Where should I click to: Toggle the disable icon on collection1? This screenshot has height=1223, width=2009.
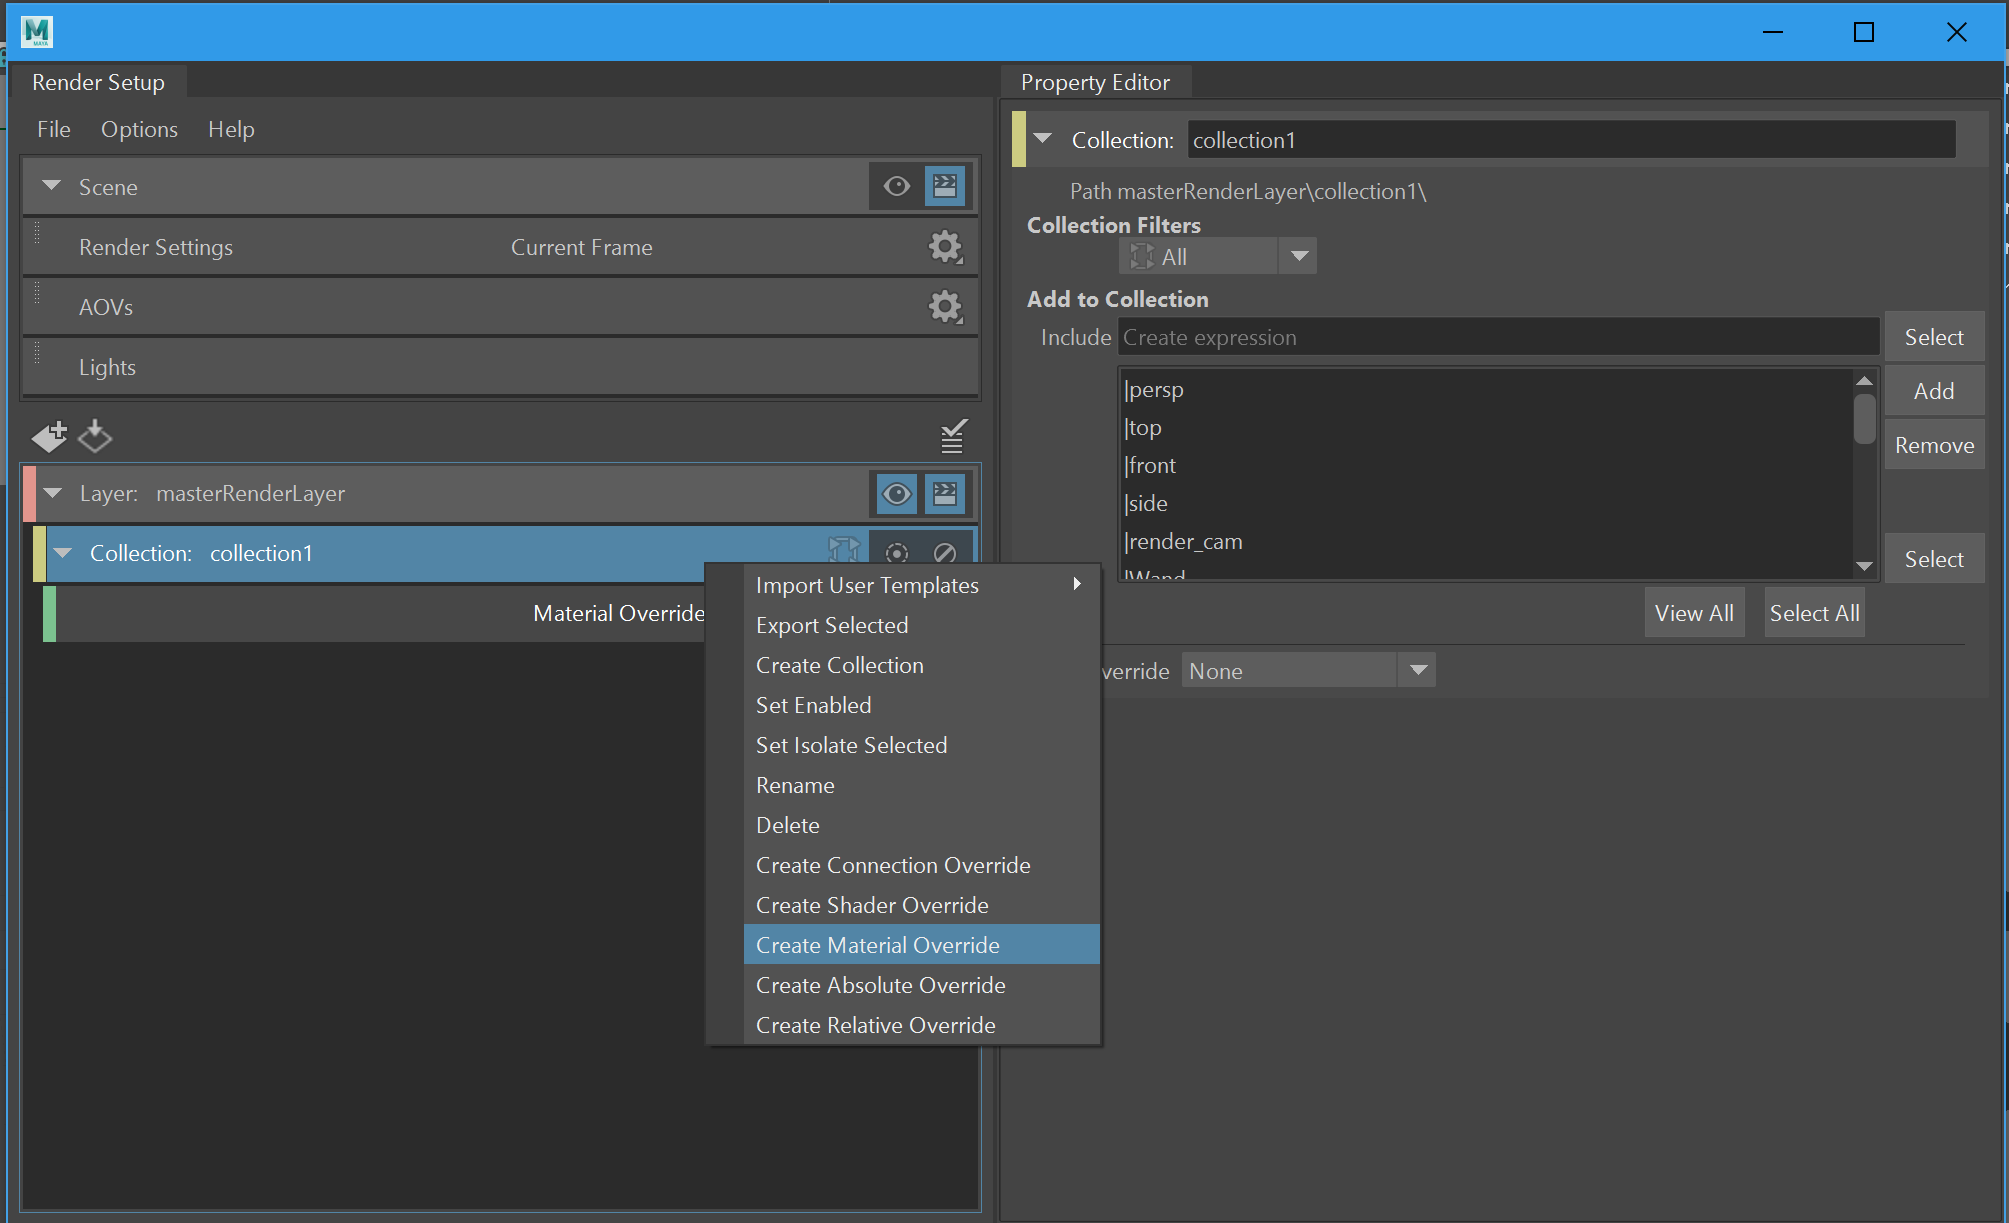click(x=945, y=553)
